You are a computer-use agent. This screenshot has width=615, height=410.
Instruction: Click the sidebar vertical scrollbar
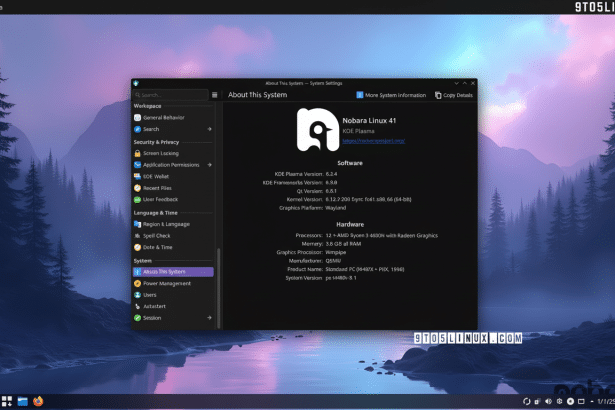tap(218, 288)
